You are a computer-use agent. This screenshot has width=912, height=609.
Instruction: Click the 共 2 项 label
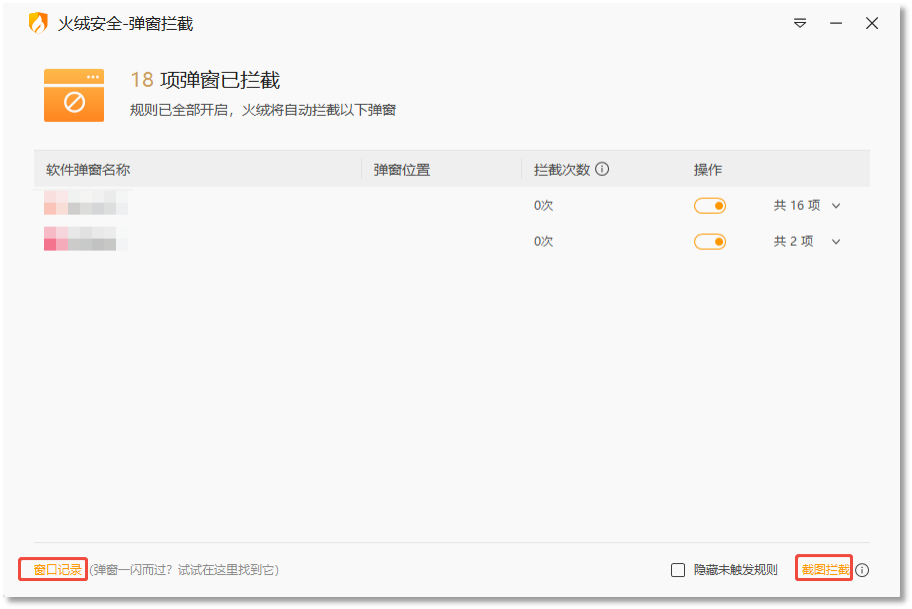click(793, 241)
